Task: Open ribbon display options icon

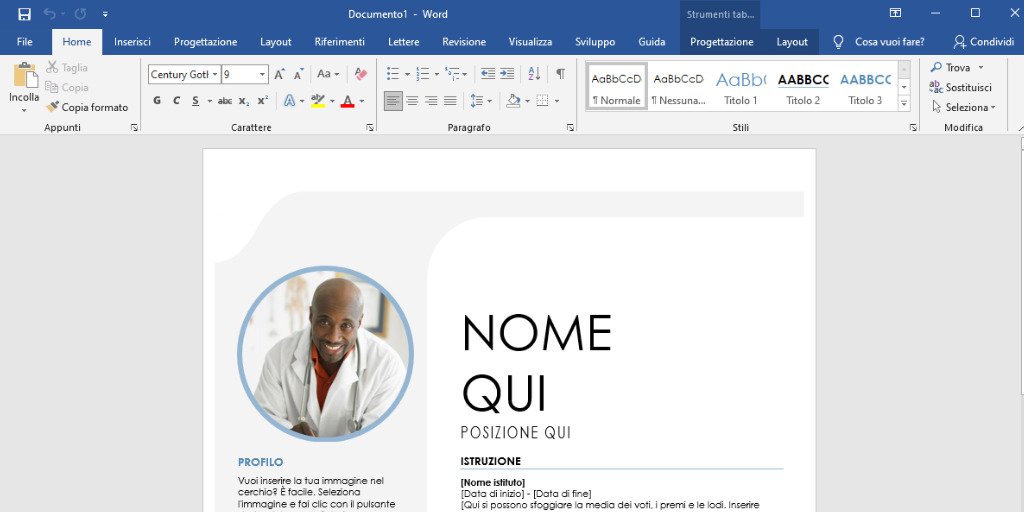Action: point(895,13)
